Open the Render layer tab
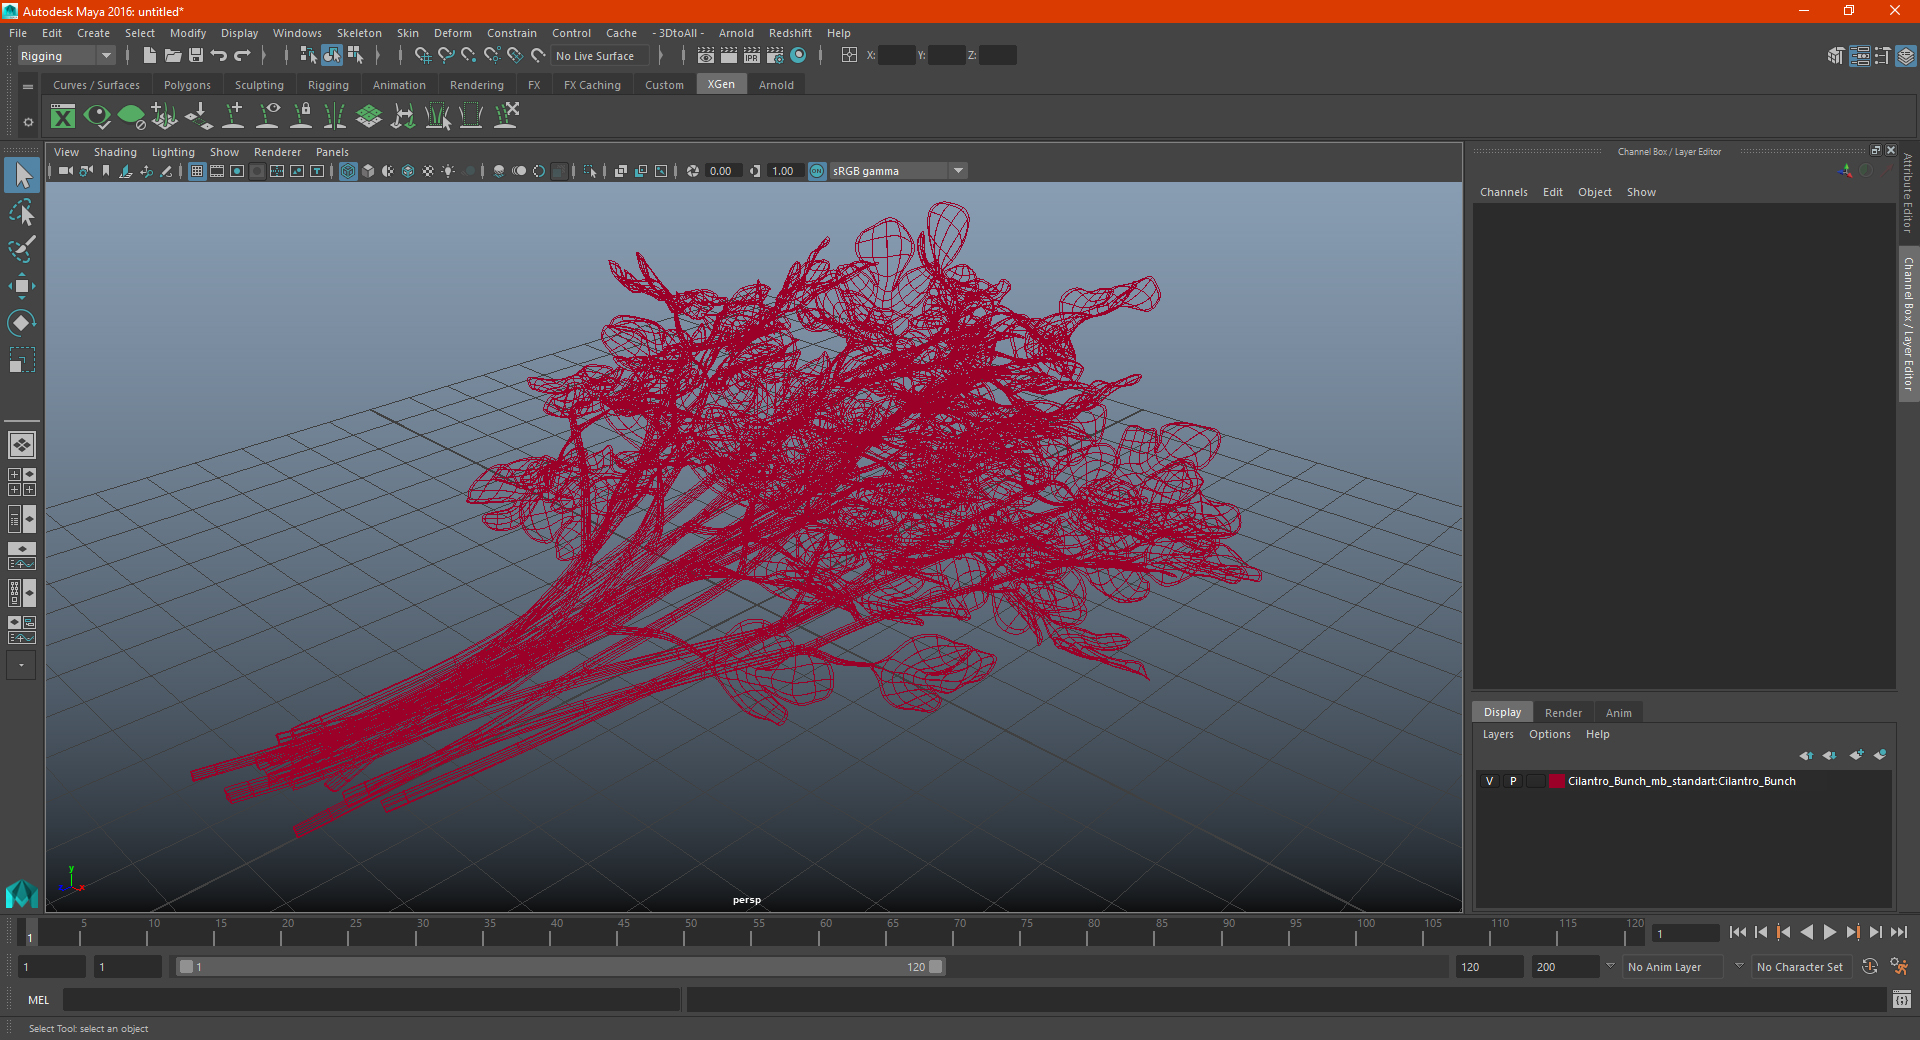 click(x=1563, y=713)
